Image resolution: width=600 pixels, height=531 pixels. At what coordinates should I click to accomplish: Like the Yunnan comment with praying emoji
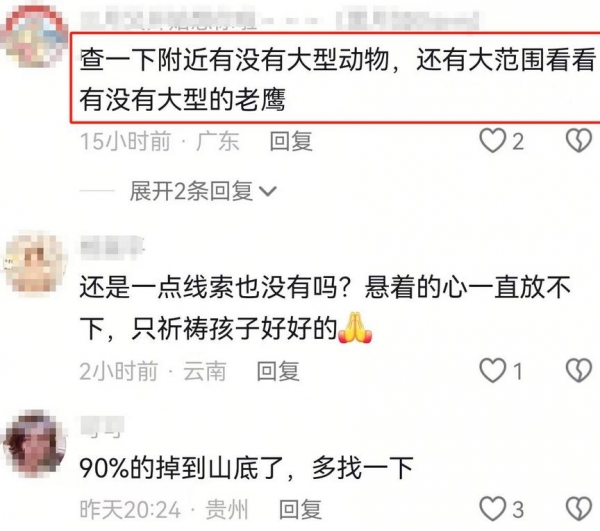(492, 370)
